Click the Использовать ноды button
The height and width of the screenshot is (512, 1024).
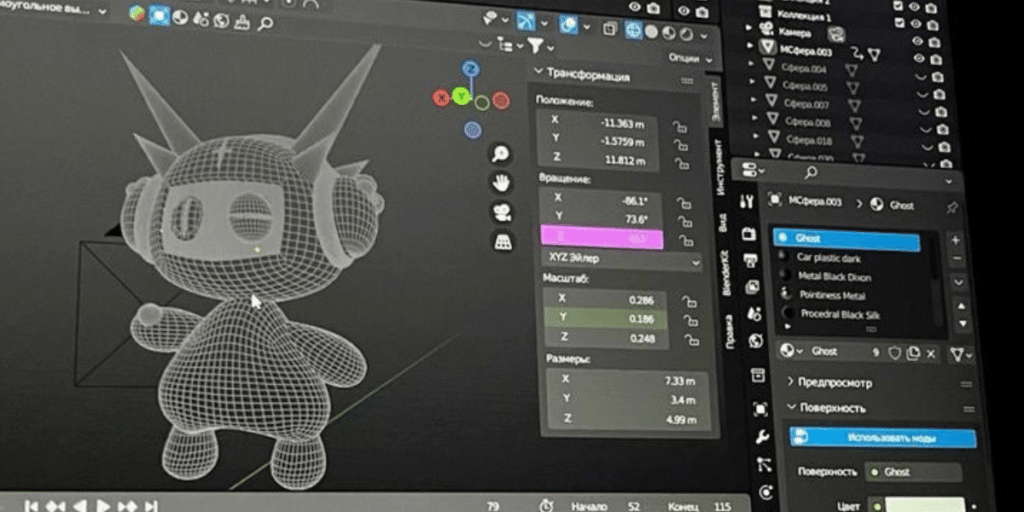883,438
